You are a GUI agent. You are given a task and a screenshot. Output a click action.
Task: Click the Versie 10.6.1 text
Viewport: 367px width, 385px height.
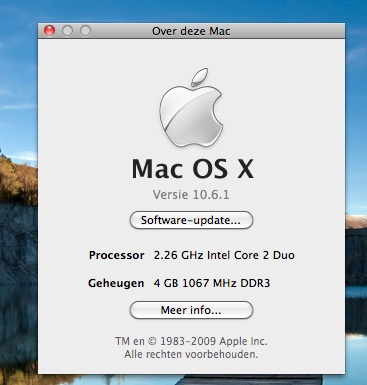click(x=191, y=194)
